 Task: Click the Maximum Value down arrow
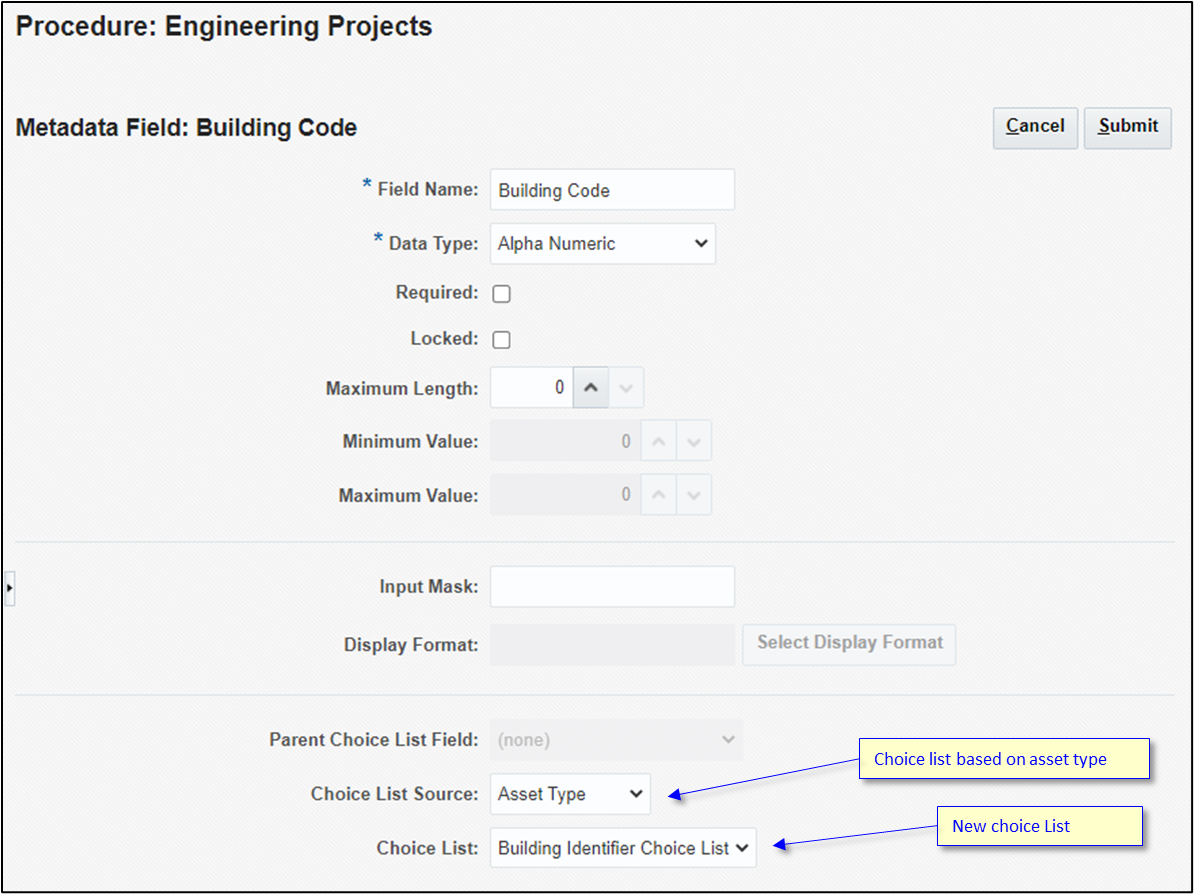click(x=694, y=494)
